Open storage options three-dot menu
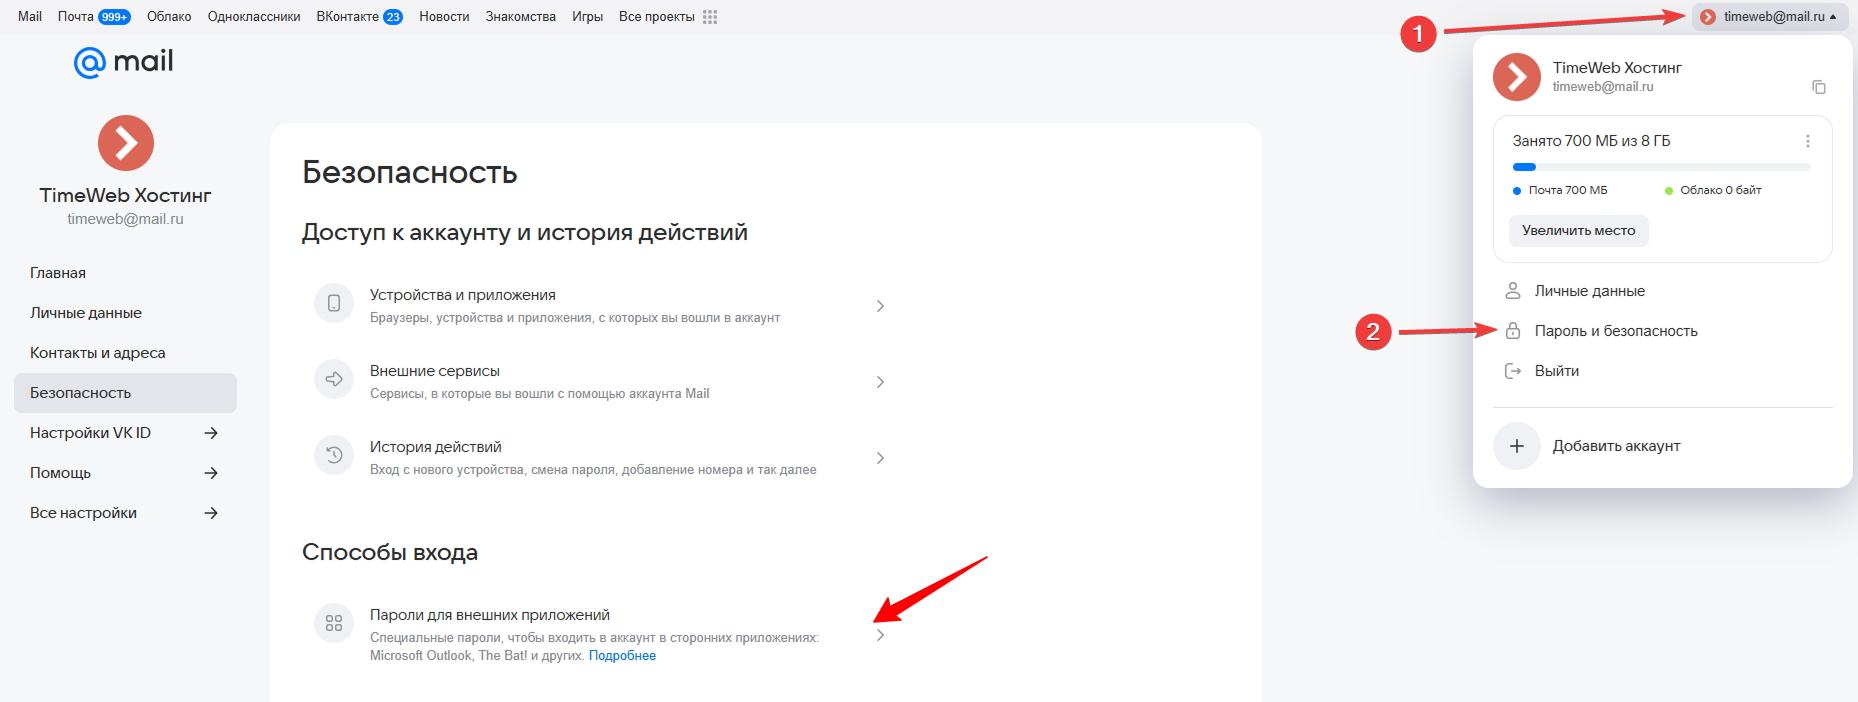 pos(1808,141)
